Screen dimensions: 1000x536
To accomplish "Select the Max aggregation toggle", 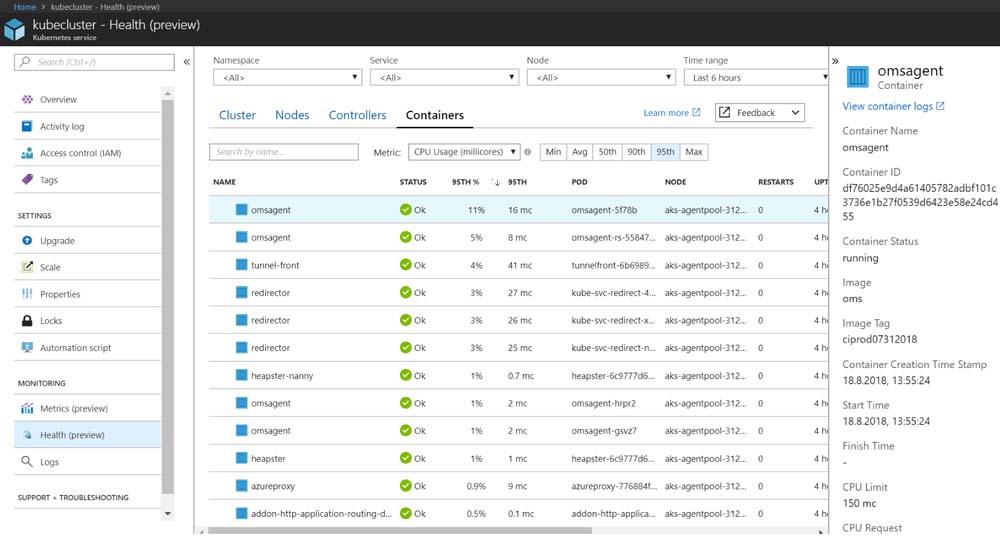I will 694,152.
